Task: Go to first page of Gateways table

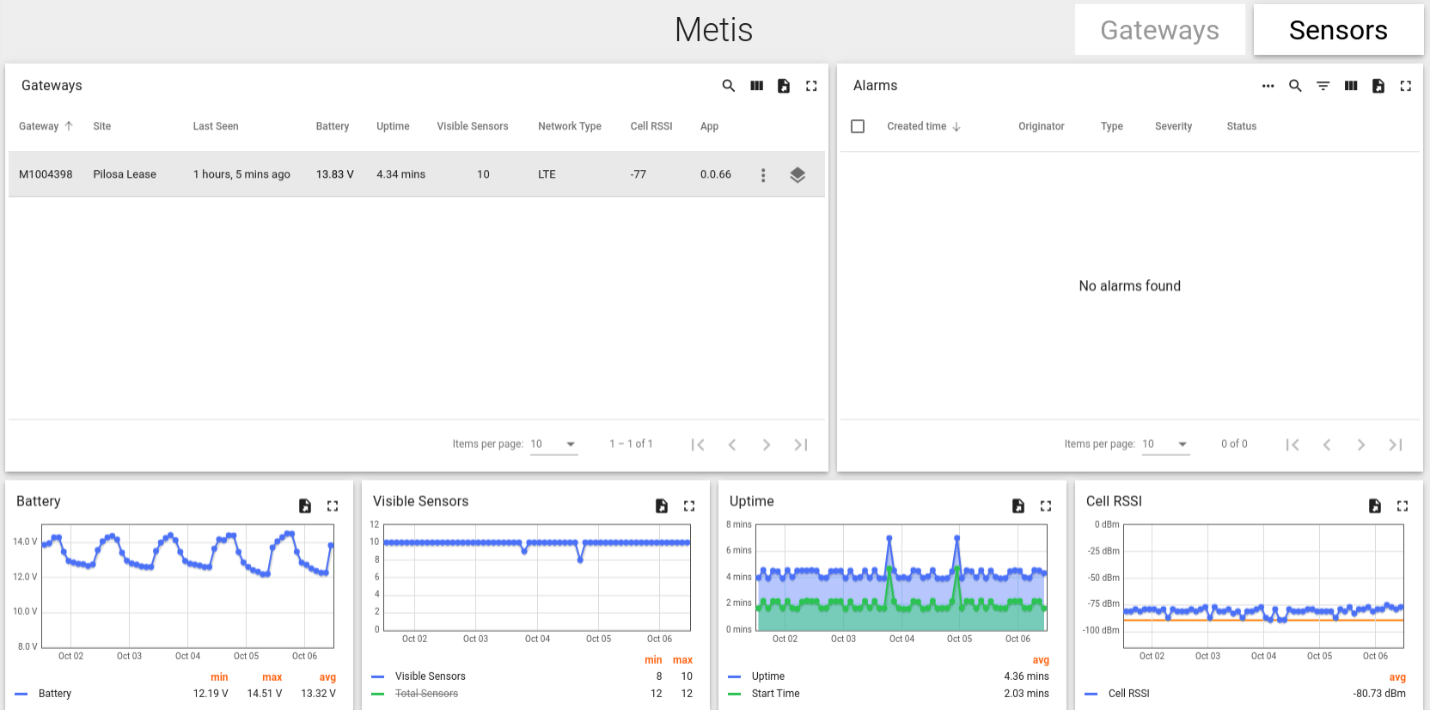Action: pyautogui.click(x=698, y=445)
